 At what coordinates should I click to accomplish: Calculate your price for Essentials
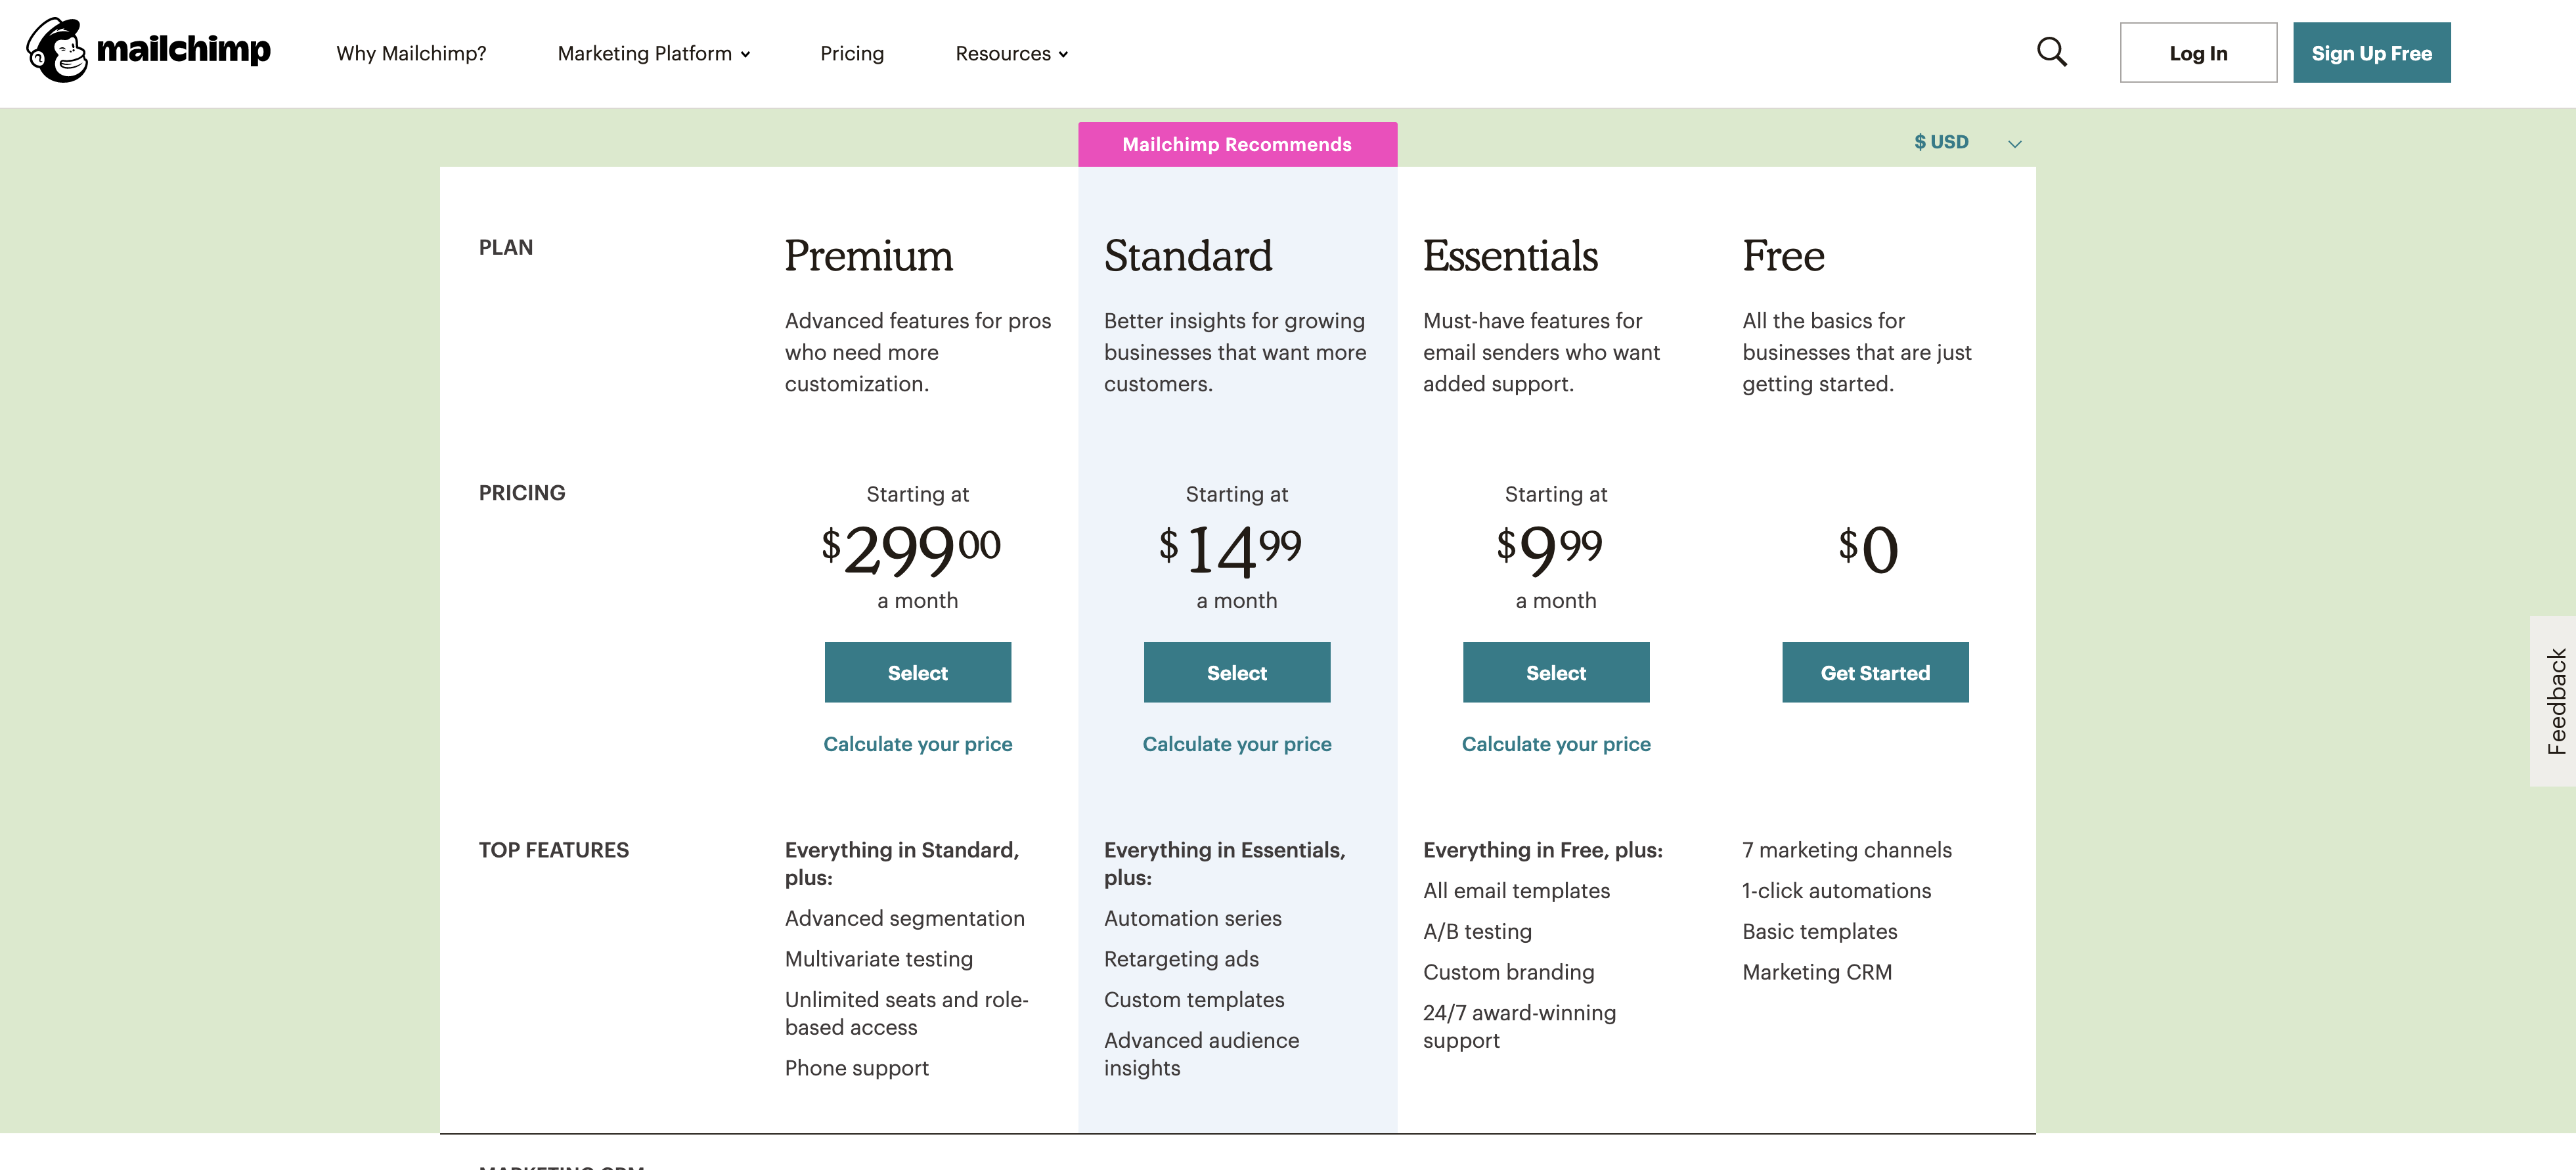point(1555,744)
